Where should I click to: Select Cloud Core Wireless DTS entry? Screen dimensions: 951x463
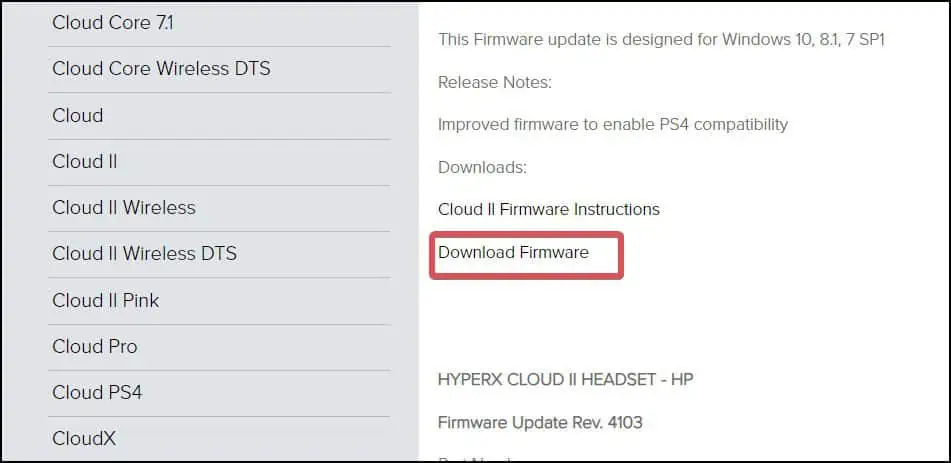coord(161,69)
